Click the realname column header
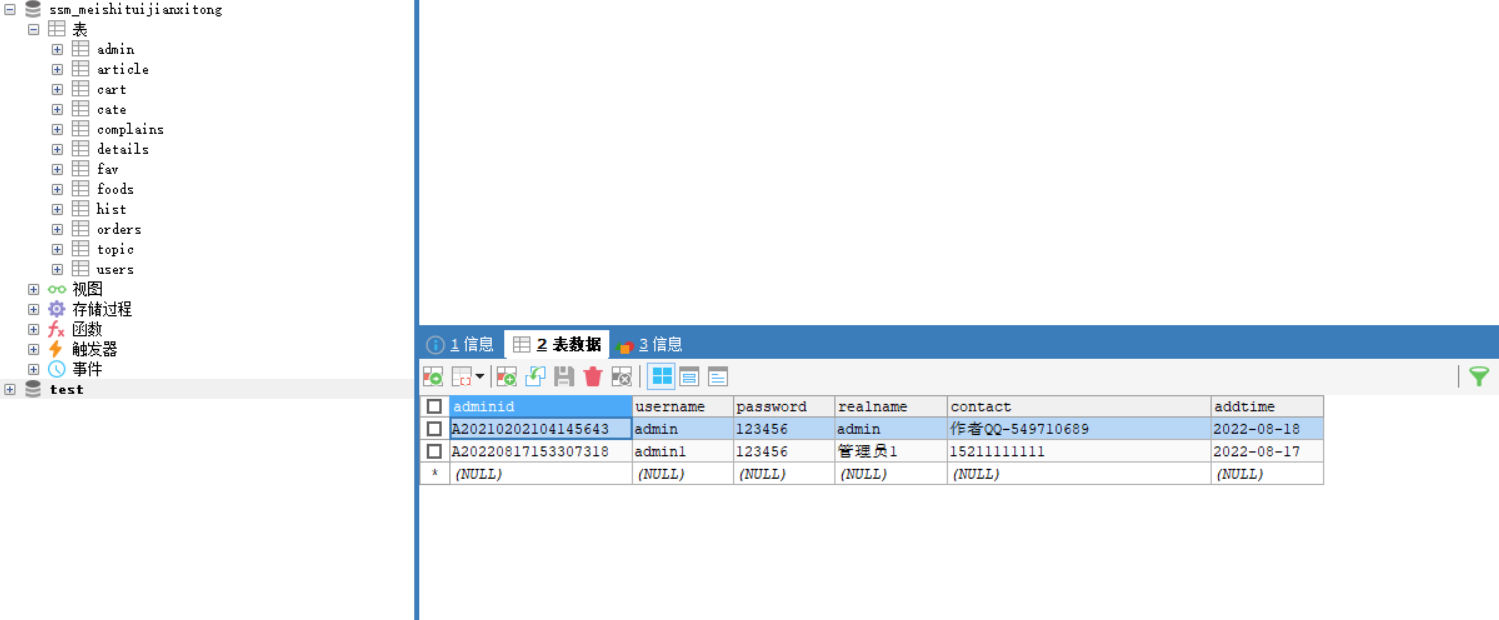Image resolution: width=1499 pixels, height=620 pixels. coord(891,407)
